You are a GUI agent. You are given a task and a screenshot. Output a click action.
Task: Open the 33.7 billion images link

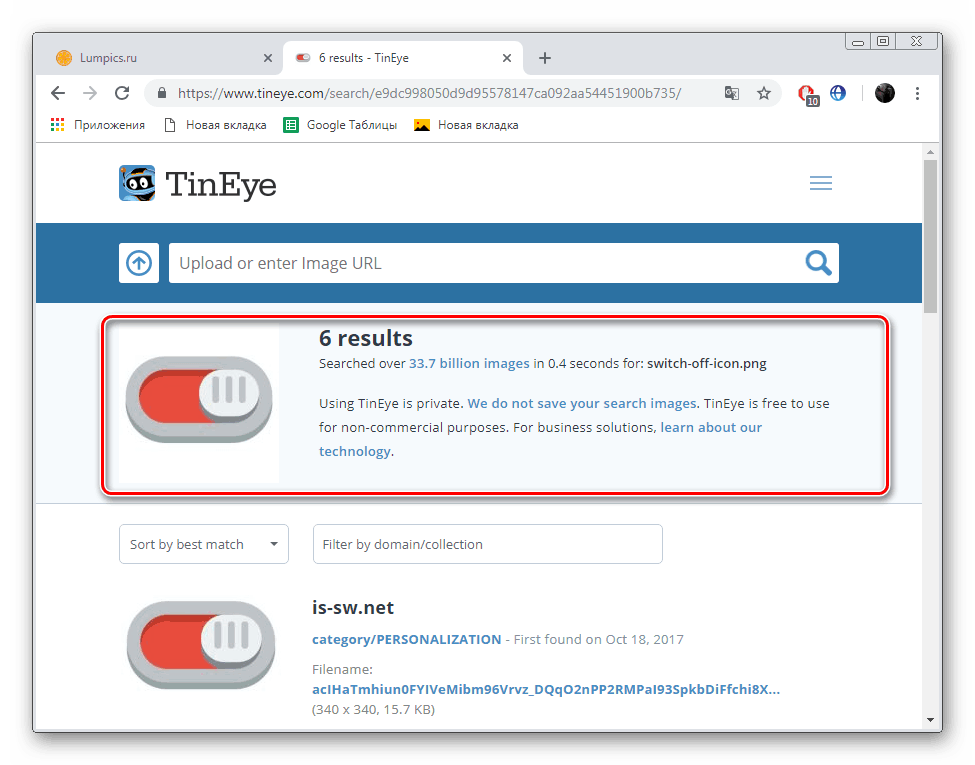pos(469,363)
